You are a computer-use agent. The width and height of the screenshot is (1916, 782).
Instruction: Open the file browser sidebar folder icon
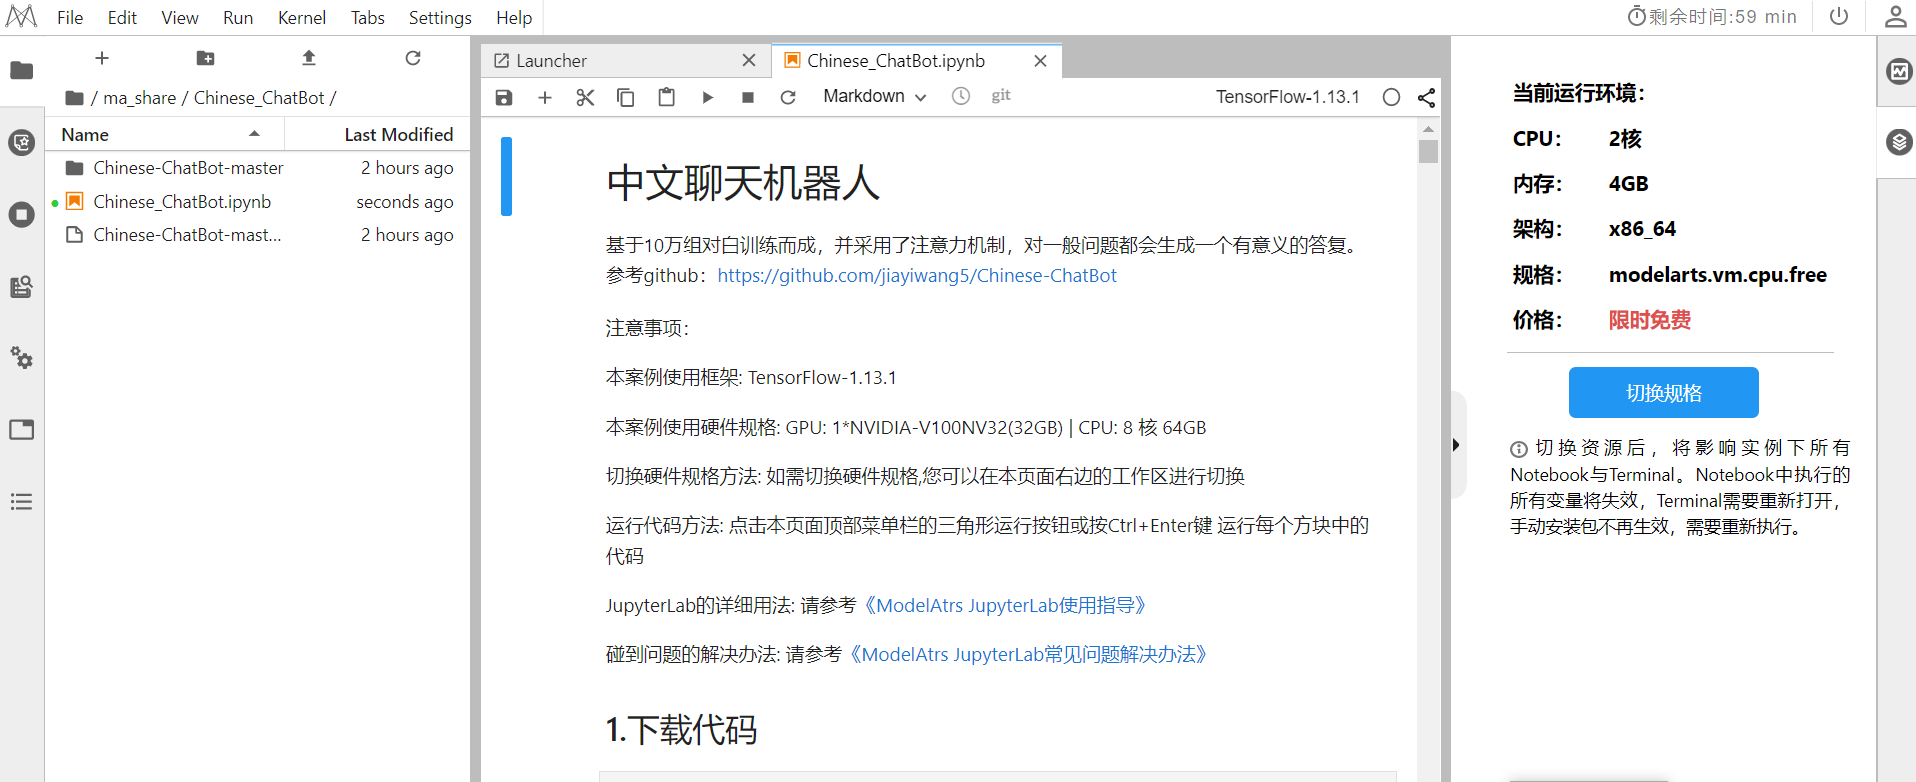(x=21, y=70)
